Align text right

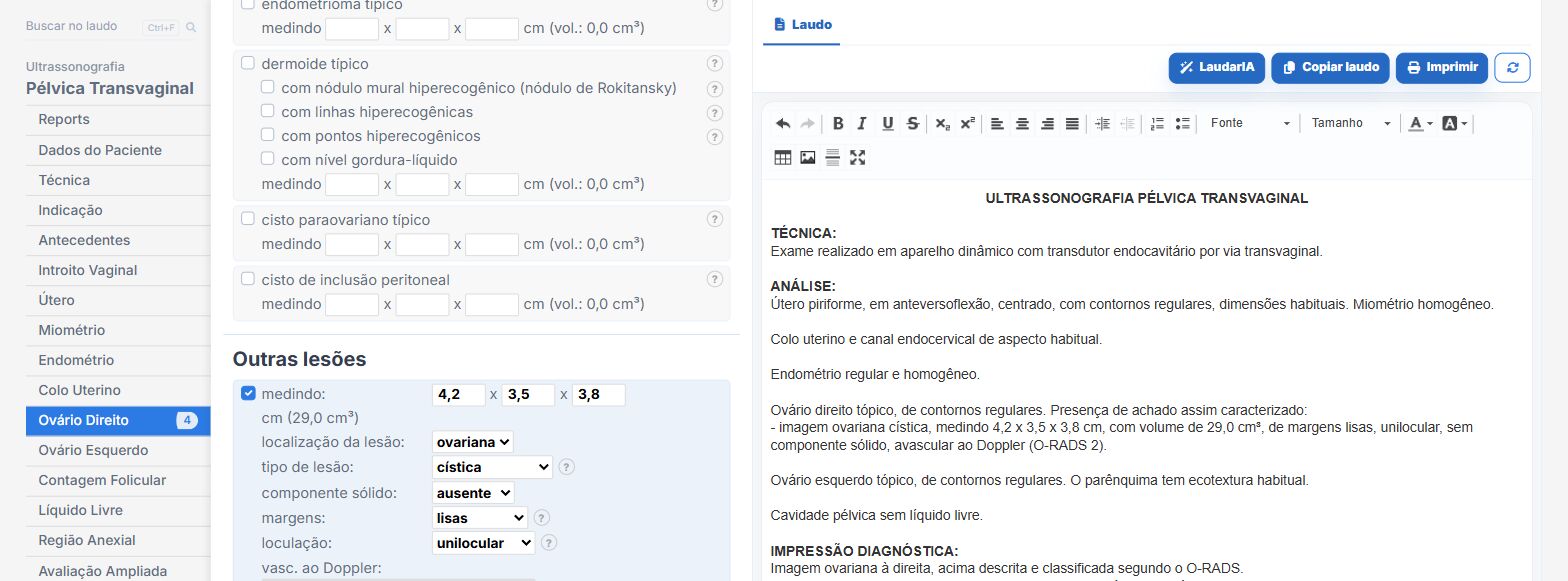(x=1047, y=124)
